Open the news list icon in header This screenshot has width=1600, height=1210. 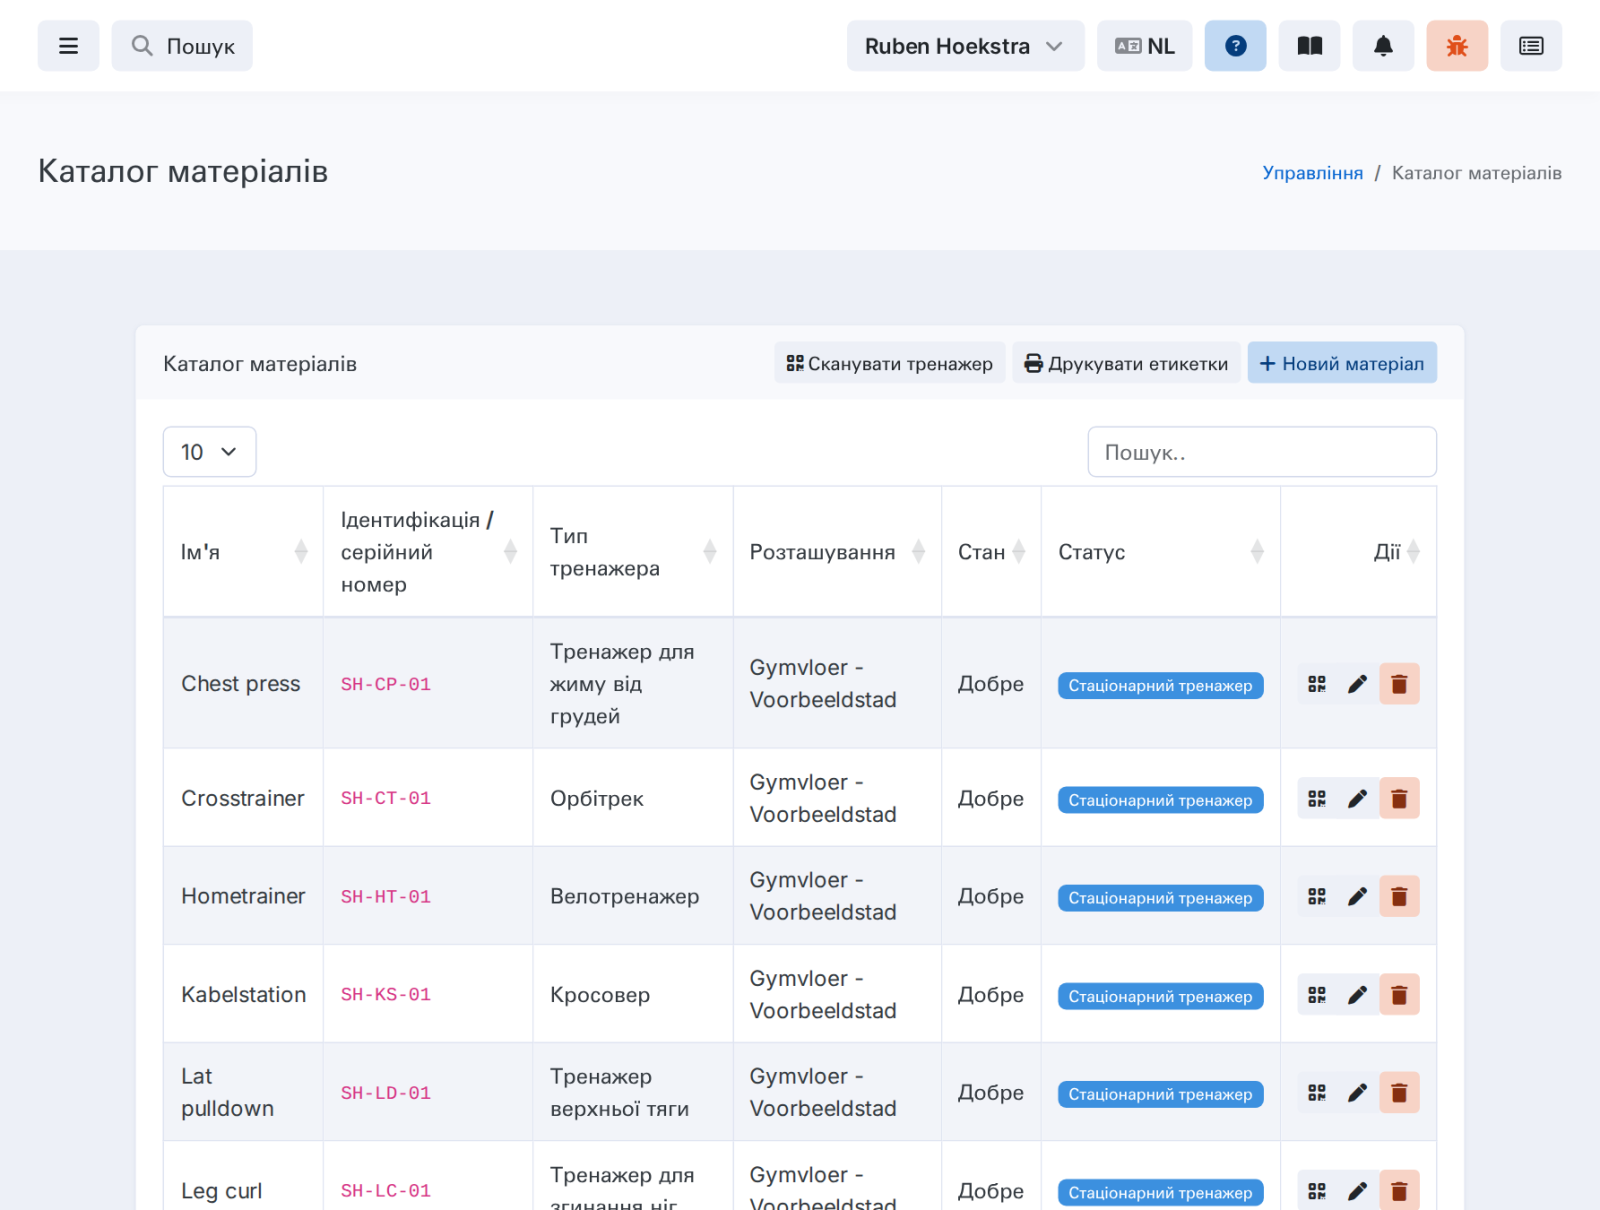tap(1531, 46)
